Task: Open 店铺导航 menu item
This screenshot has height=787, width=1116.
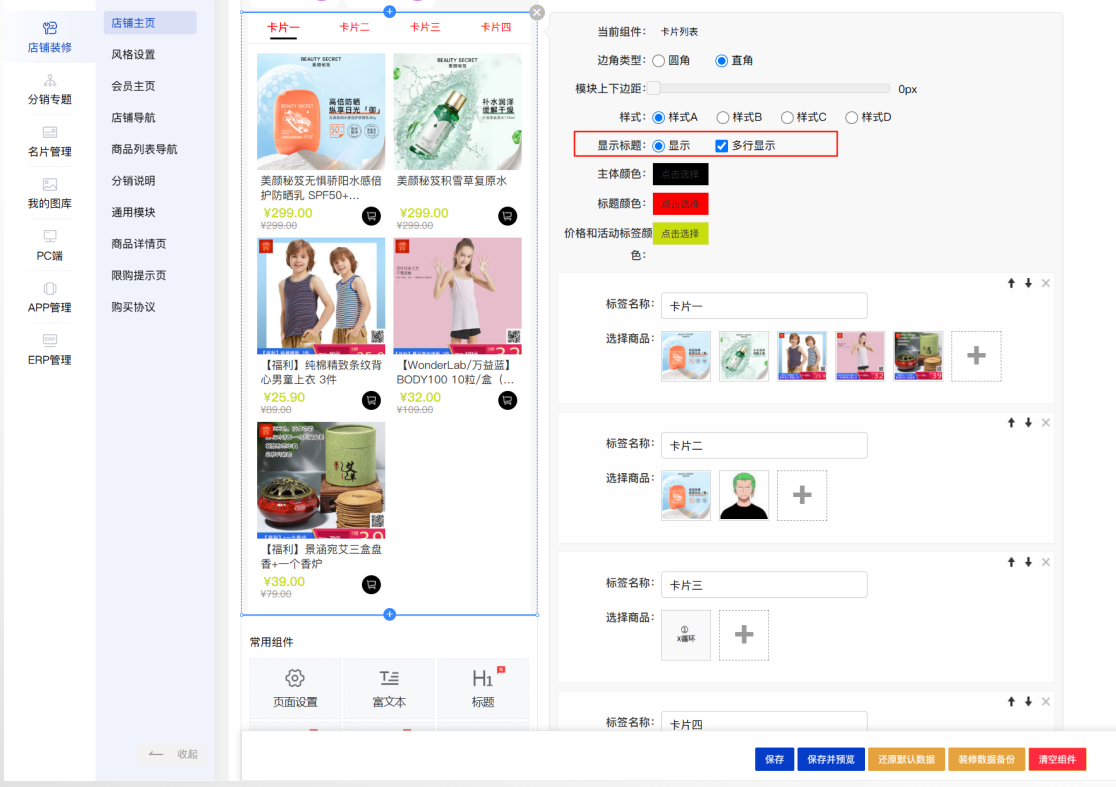Action: click(133, 117)
